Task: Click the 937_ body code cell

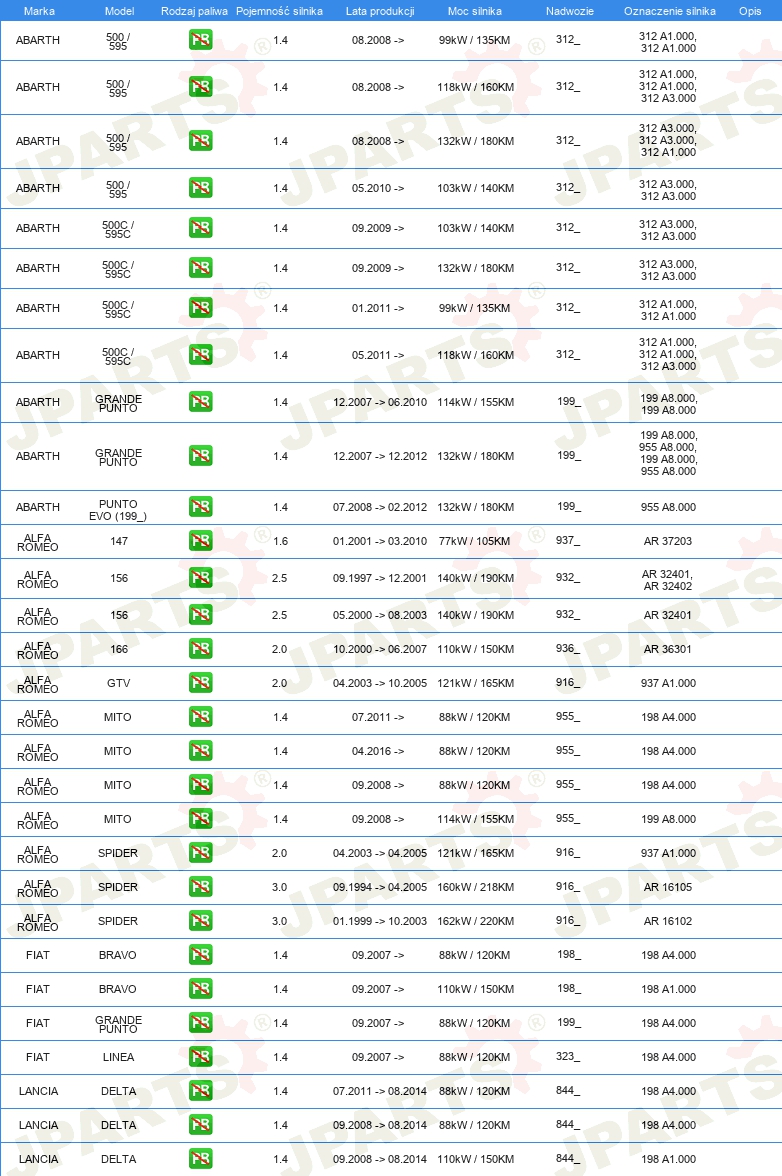Action: [x=568, y=541]
